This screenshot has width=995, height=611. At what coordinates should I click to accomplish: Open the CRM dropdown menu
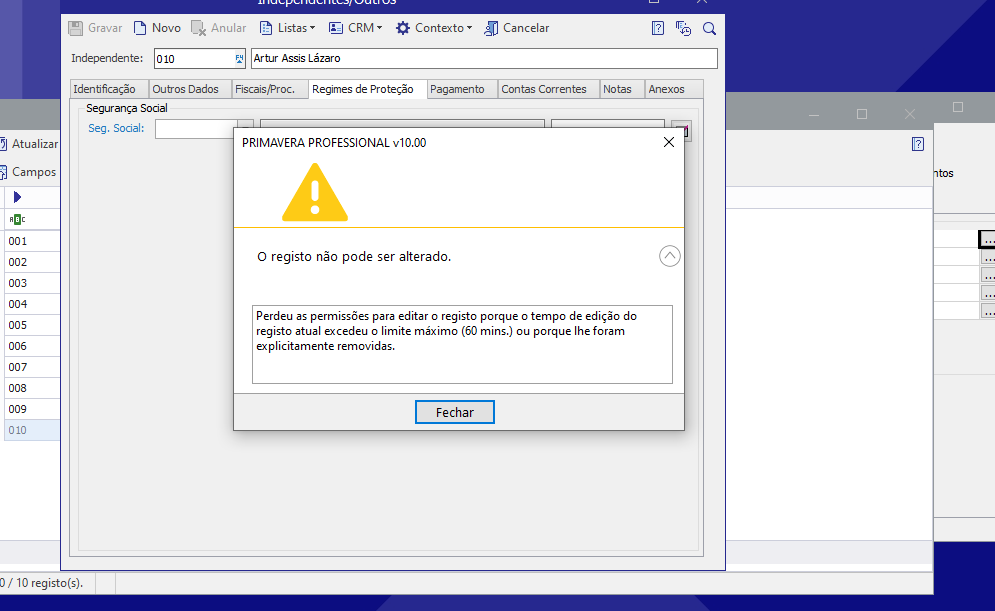pyautogui.click(x=355, y=28)
